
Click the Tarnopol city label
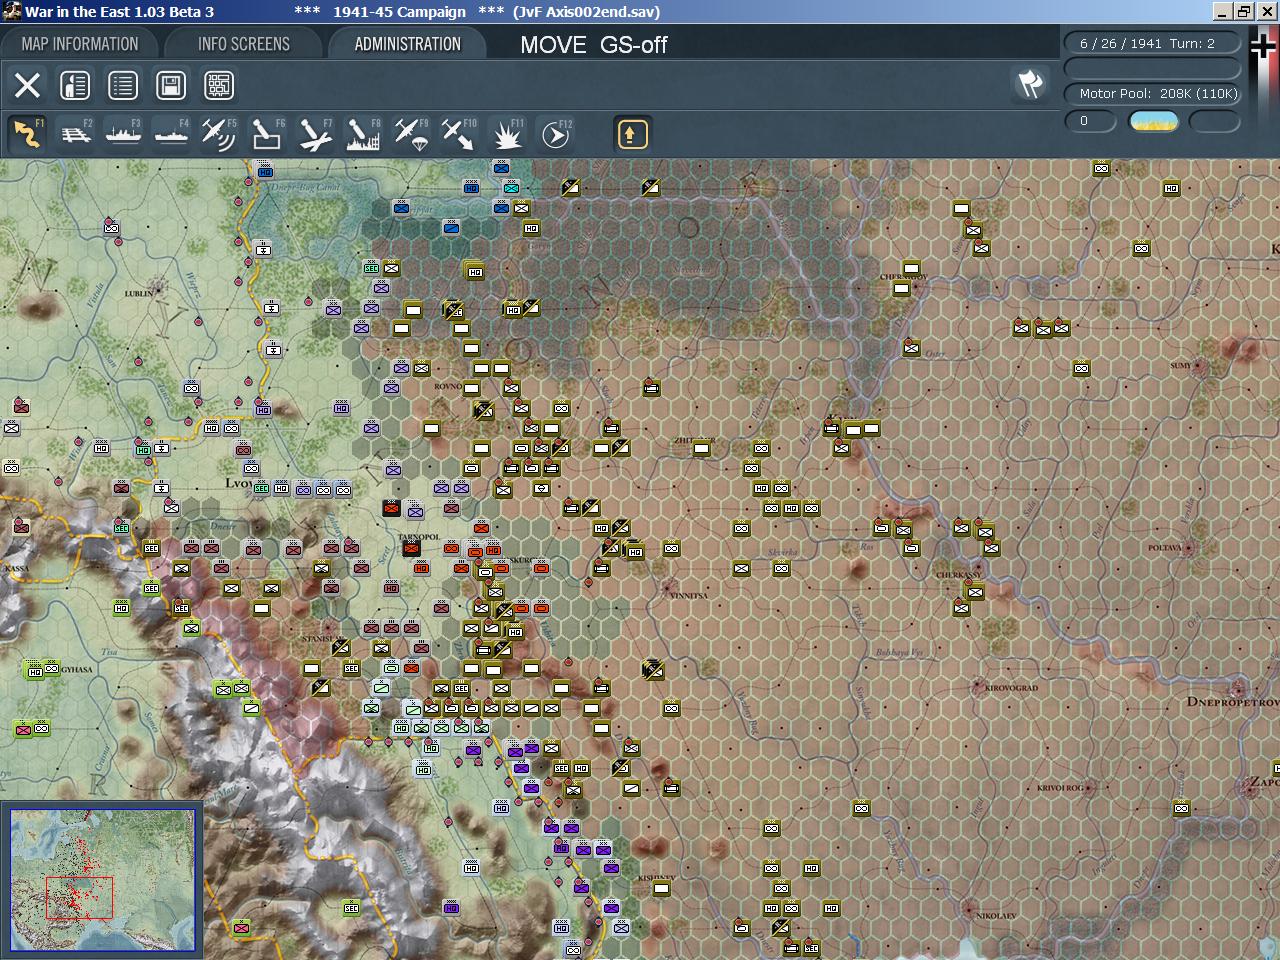click(x=418, y=537)
